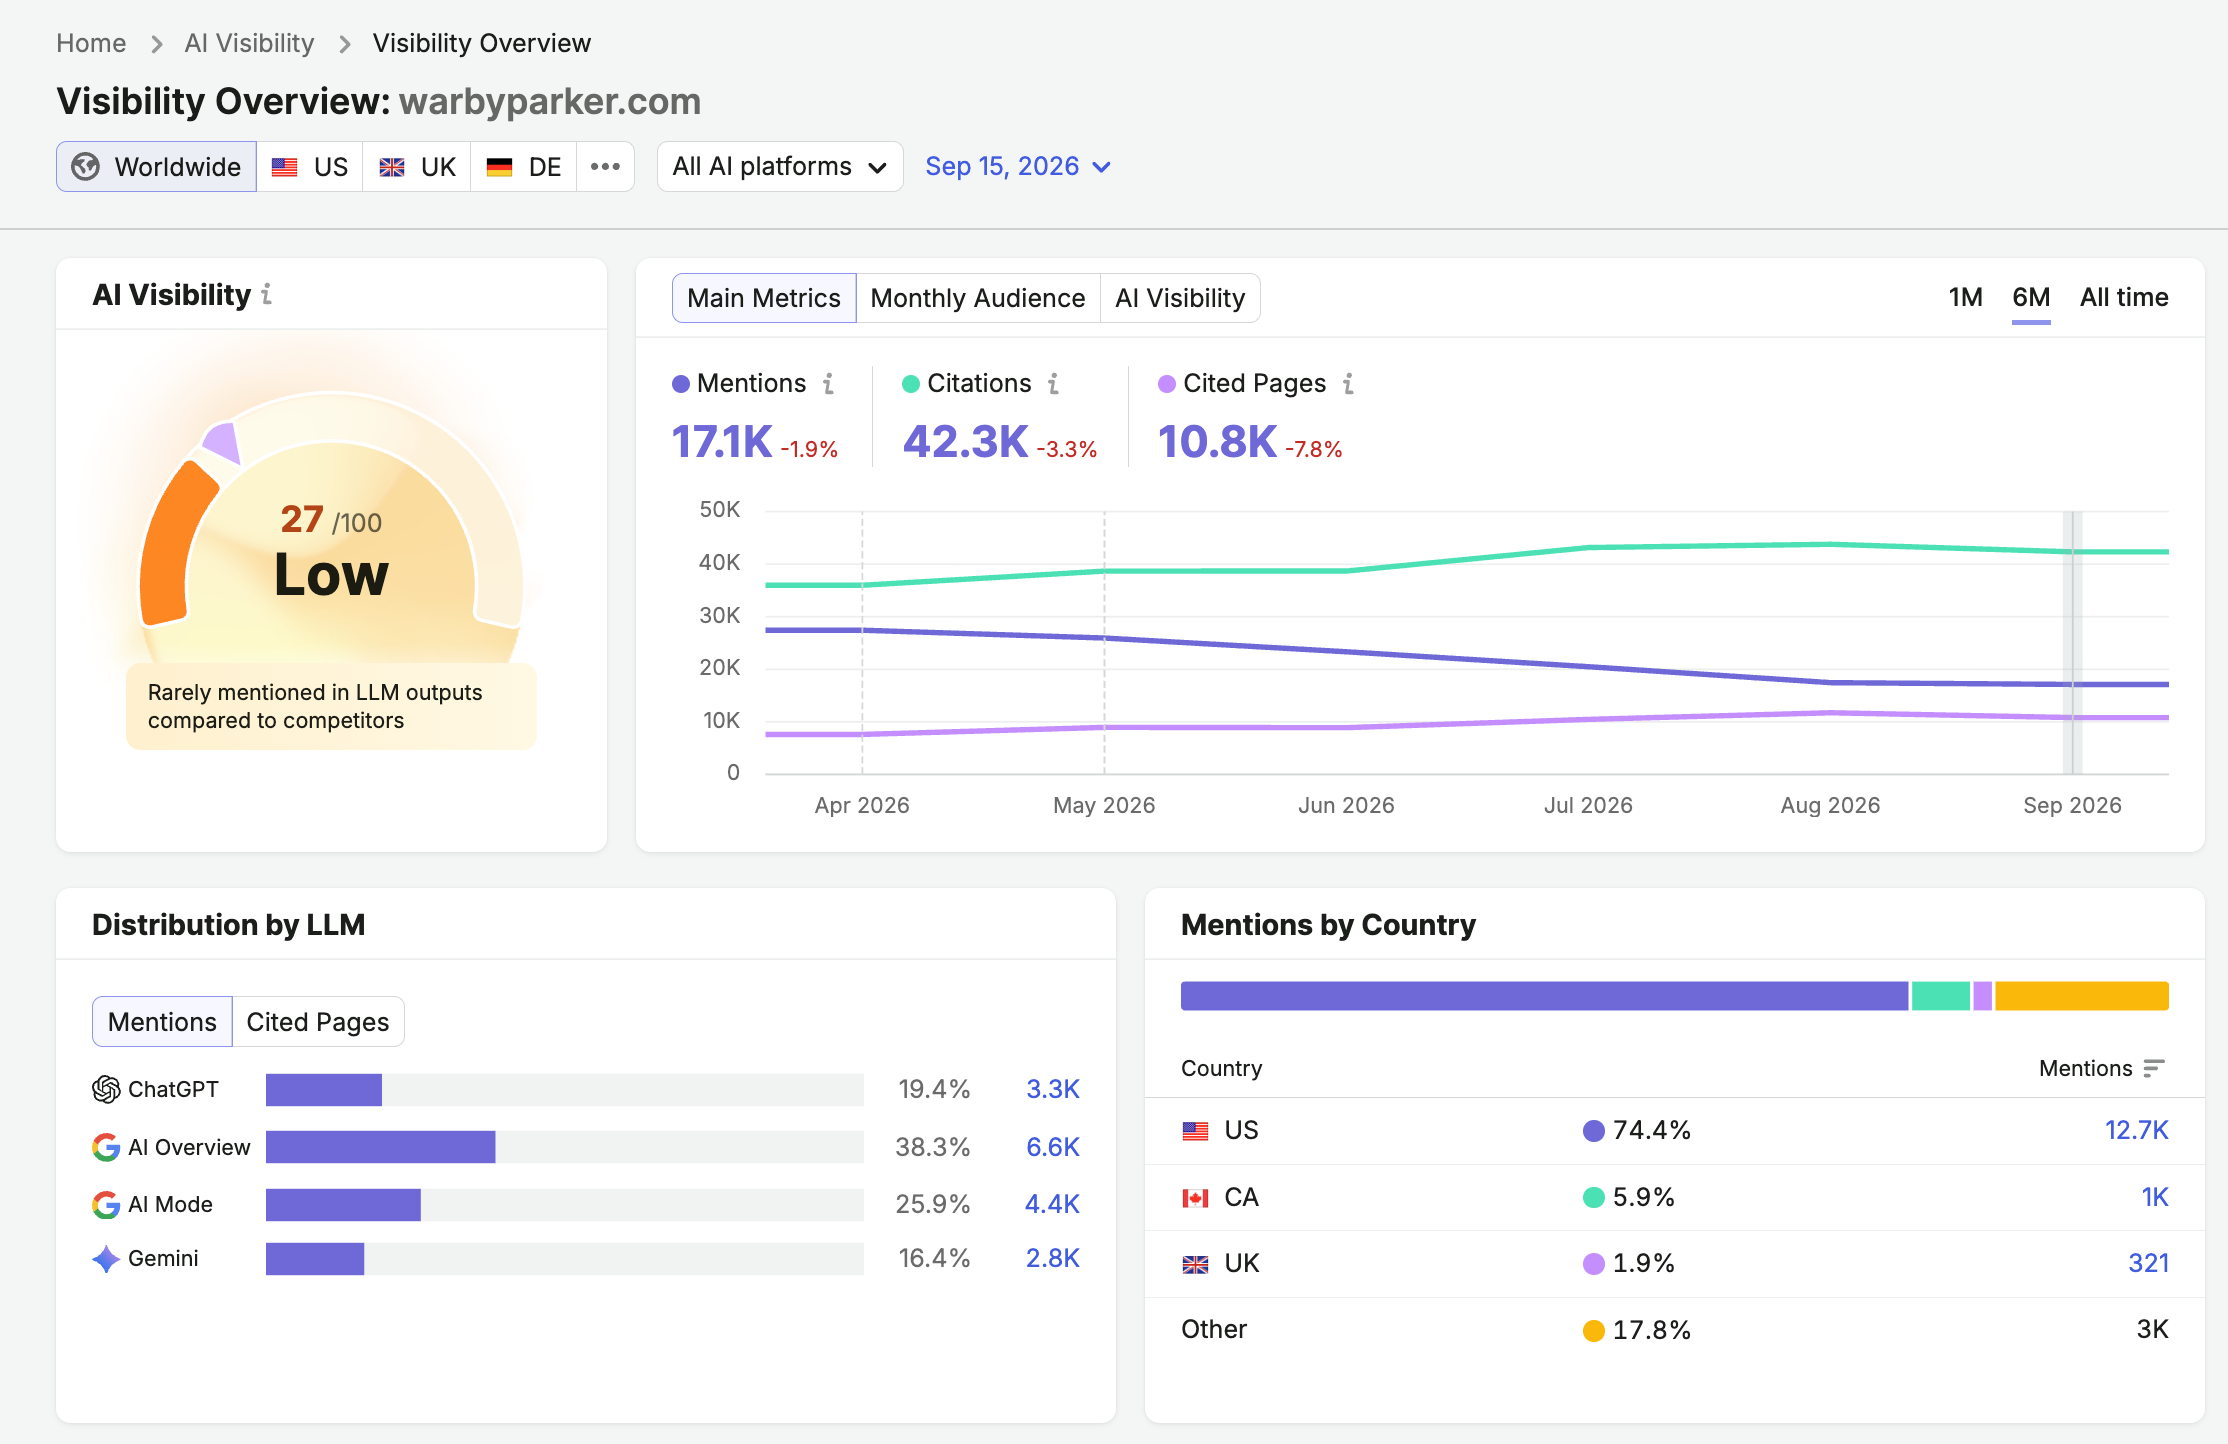The height and width of the screenshot is (1444, 2228).
Task: Open US 12.7K mentions link
Action: click(2137, 1131)
